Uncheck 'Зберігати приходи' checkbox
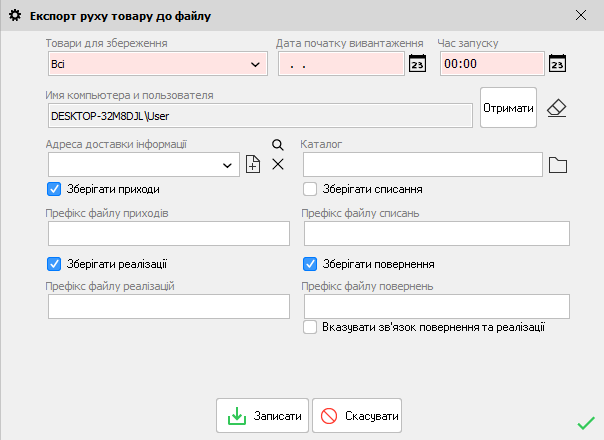 [55, 188]
